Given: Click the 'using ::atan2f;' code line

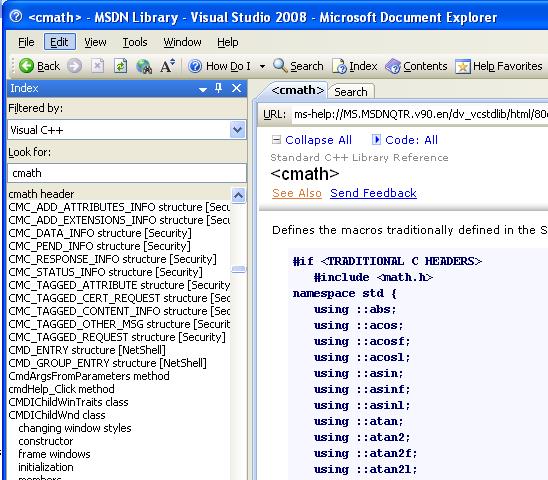Looking at the screenshot, I should click(366, 453).
